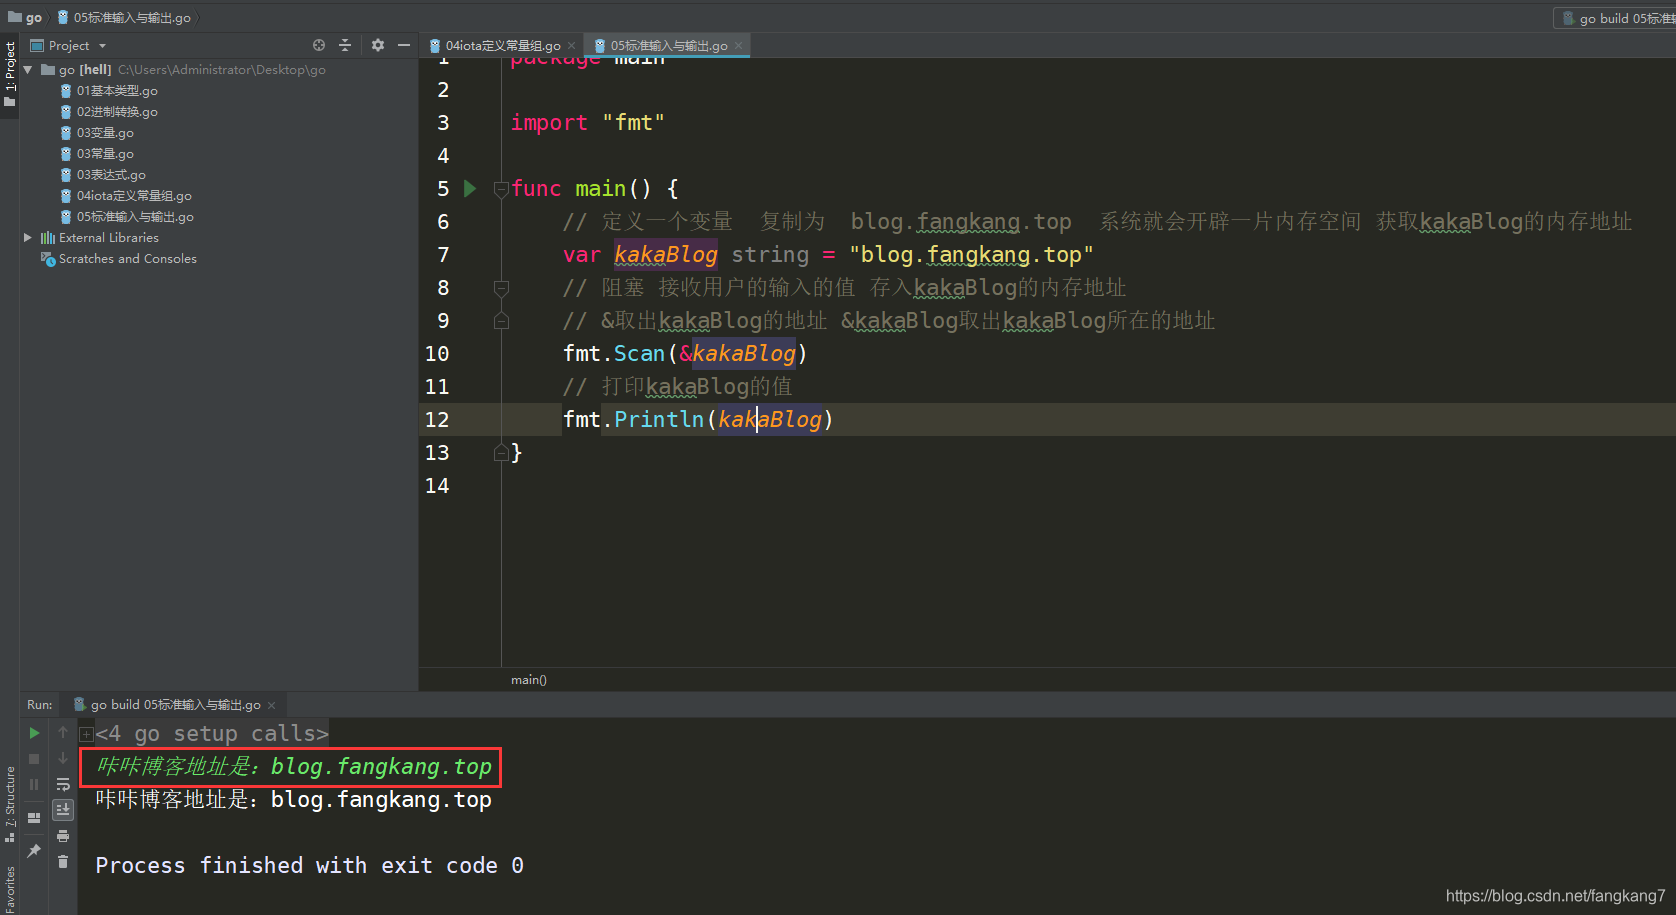Image resolution: width=1676 pixels, height=915 pixels.
Task: Click the Println call on line 12
Action: click(659, 420)
